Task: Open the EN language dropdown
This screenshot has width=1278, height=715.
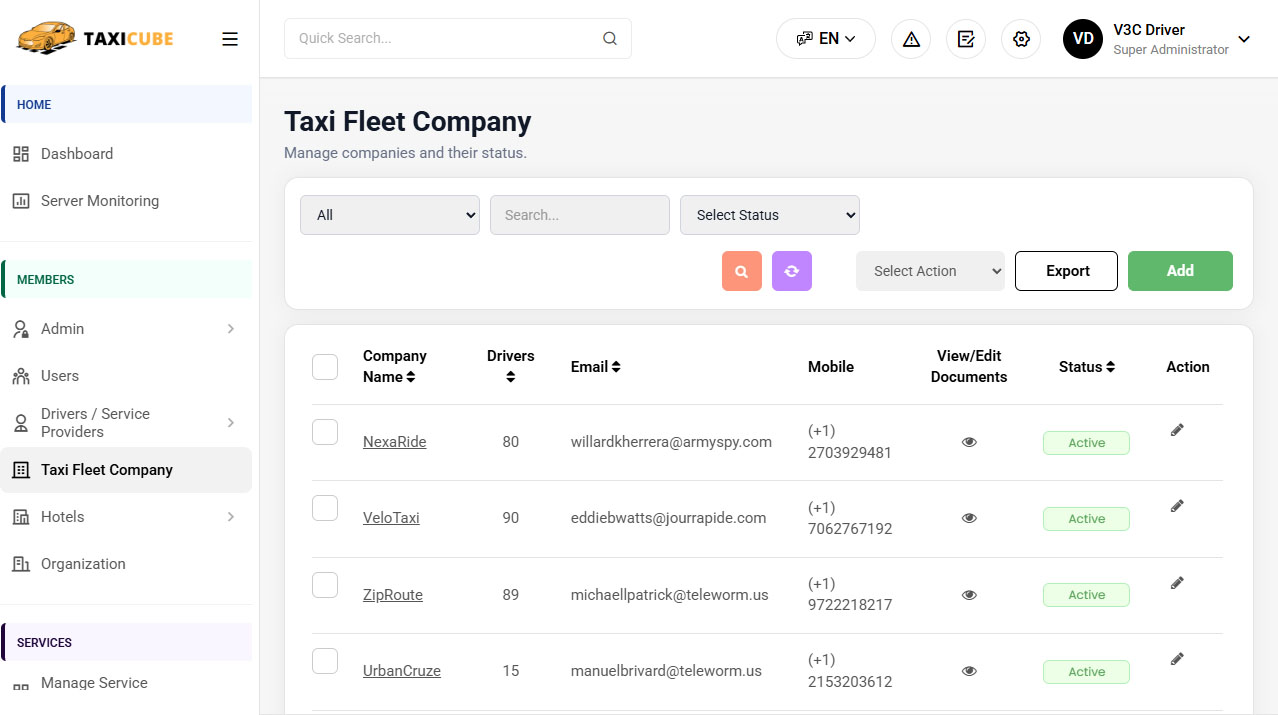Action: pos(826,39)
